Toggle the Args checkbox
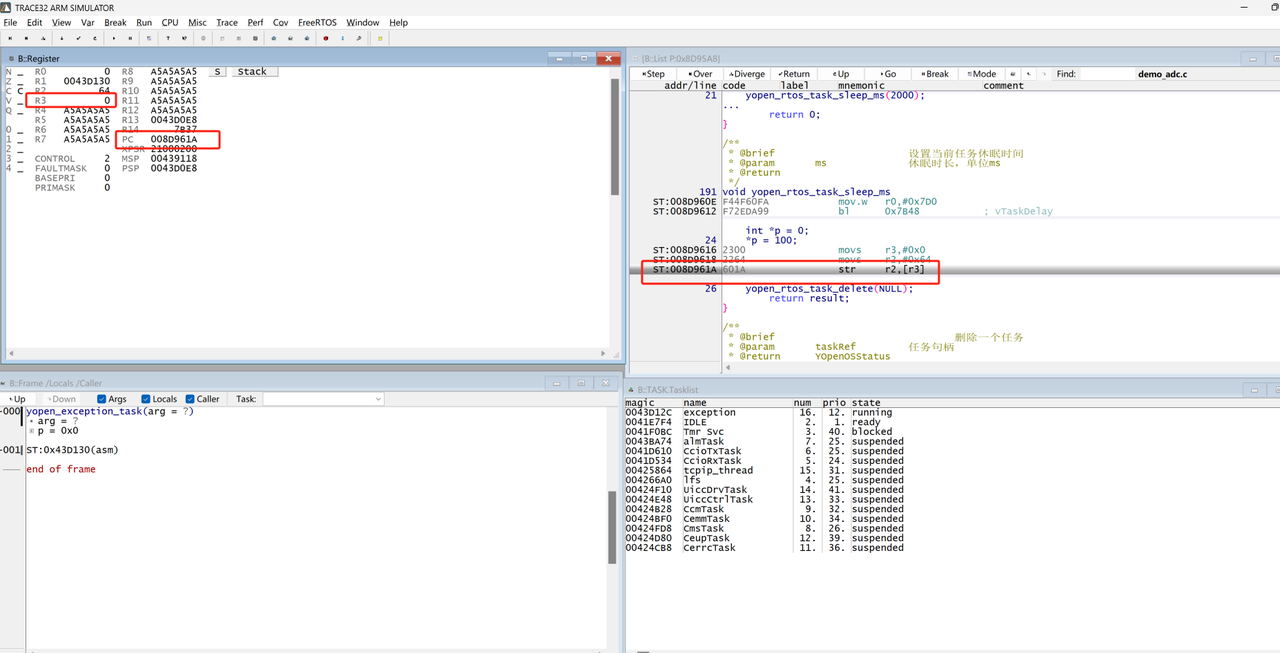 click(102, 399)
